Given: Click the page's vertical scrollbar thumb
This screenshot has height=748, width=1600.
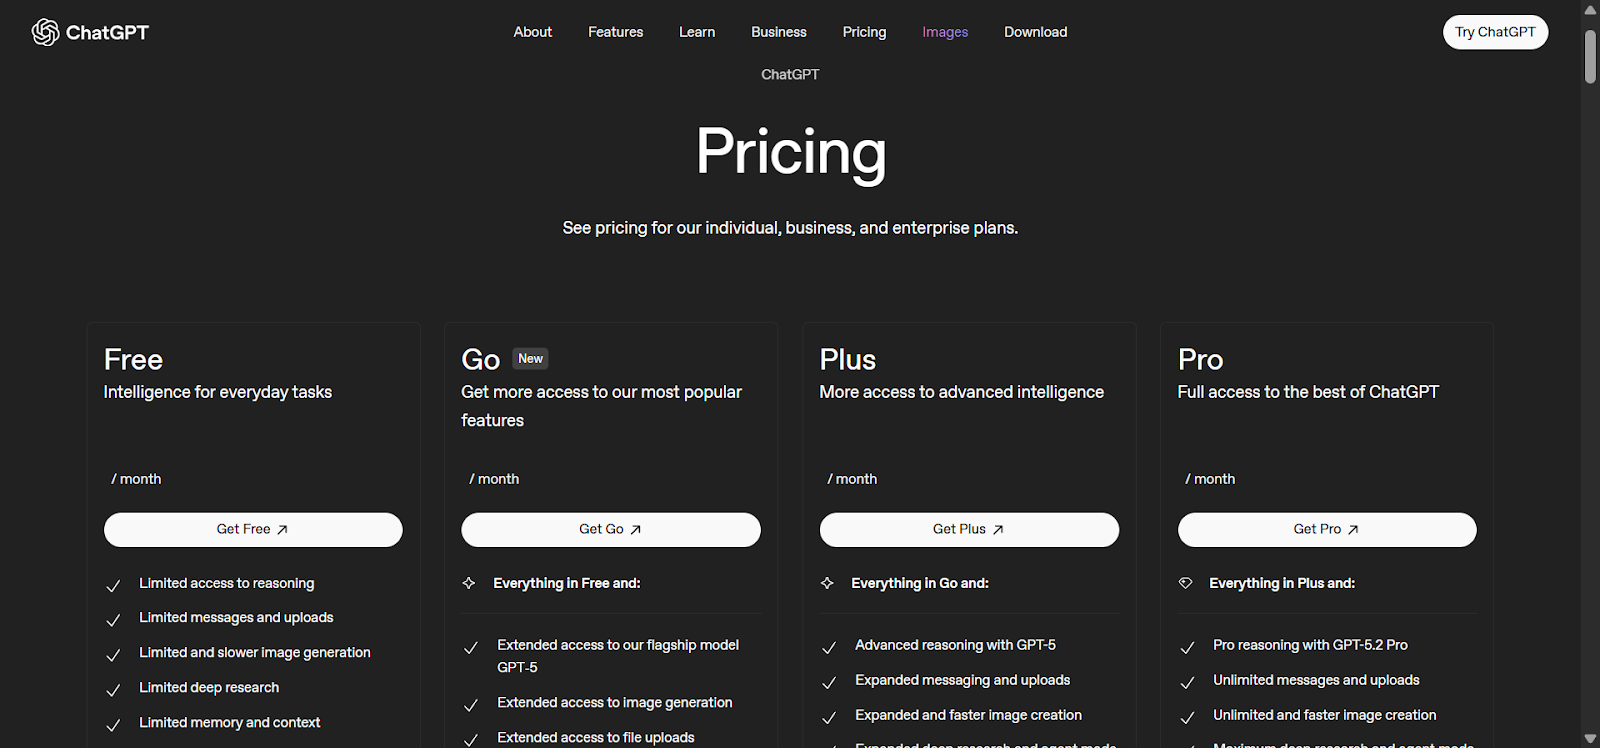Looking at the screenshot, I should [x=1590, y=56].
